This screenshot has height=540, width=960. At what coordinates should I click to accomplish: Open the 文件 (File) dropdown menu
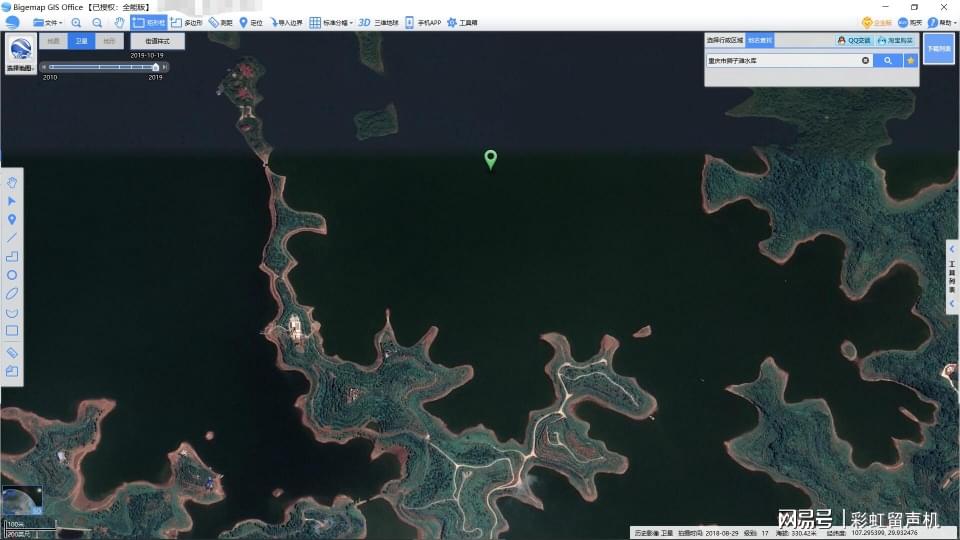47,22
